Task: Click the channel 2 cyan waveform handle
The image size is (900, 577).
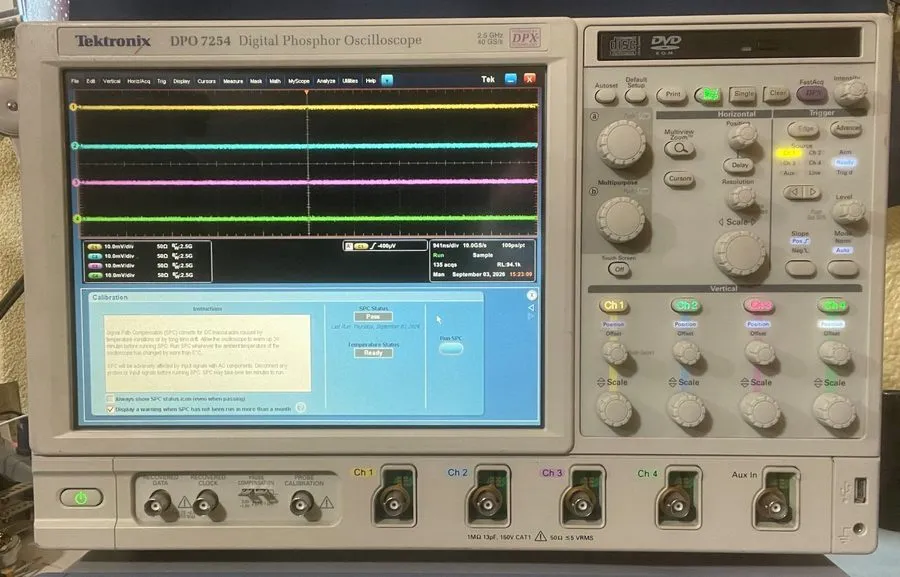Action: pos(74,146)
